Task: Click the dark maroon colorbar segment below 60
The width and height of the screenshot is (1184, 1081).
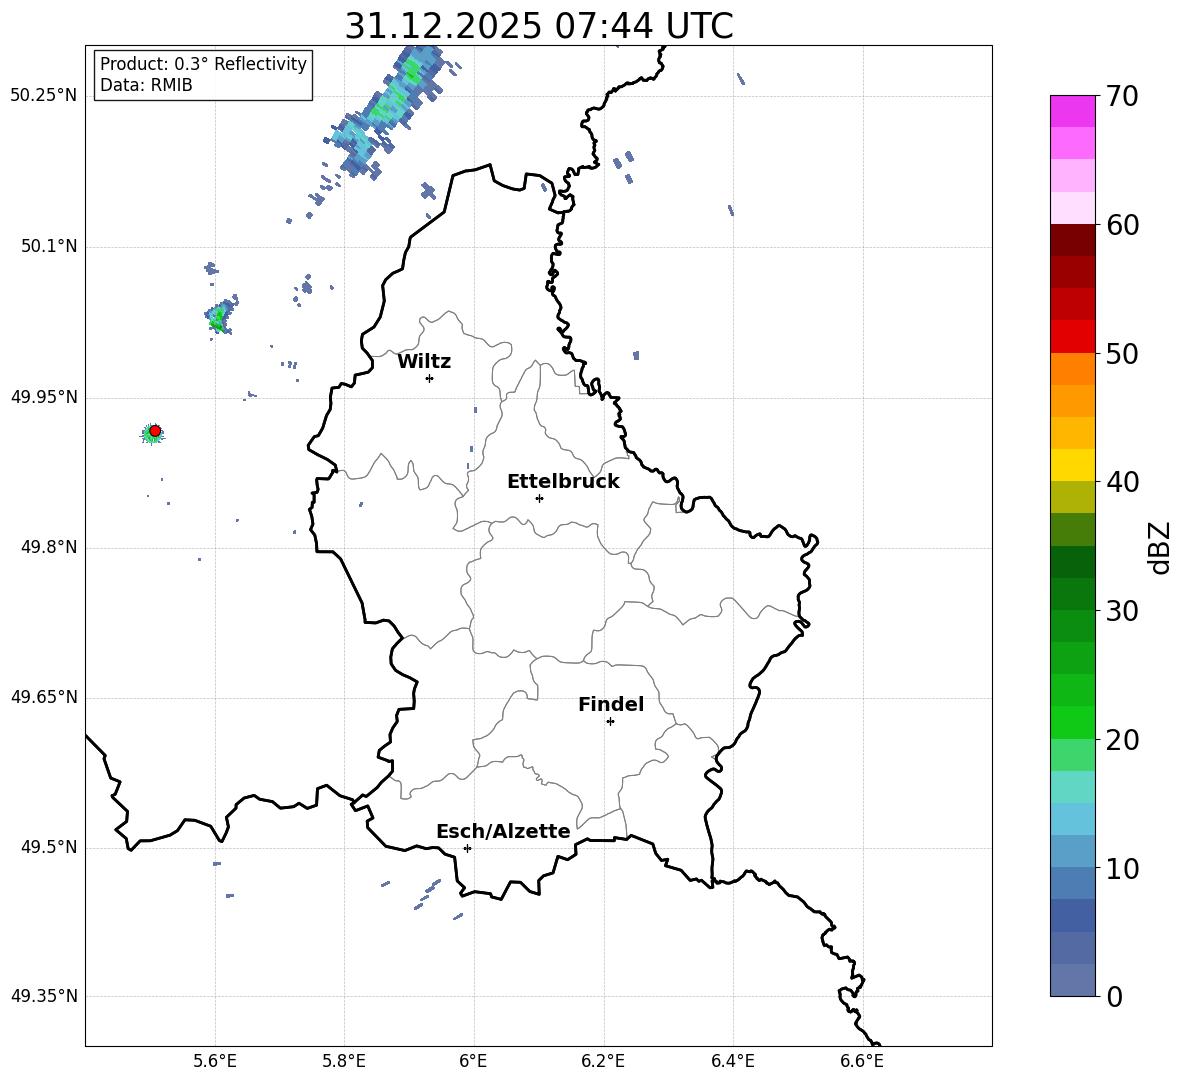Action: (1073, 240)
